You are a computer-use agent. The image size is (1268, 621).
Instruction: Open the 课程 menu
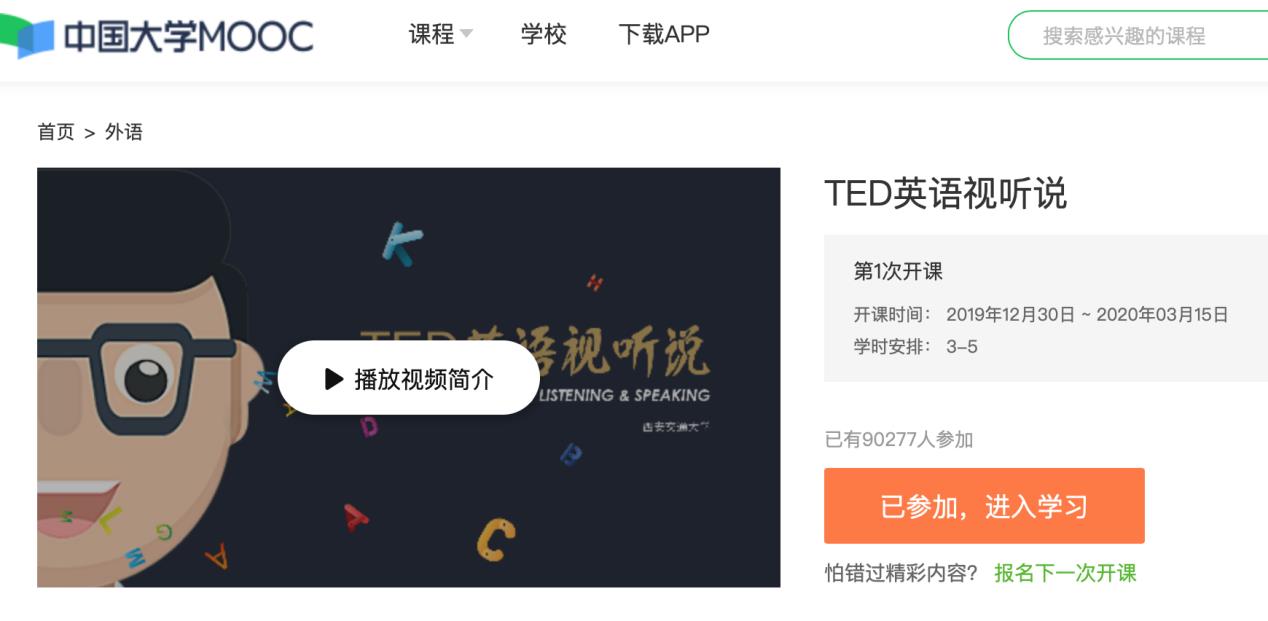pos(431,35)
